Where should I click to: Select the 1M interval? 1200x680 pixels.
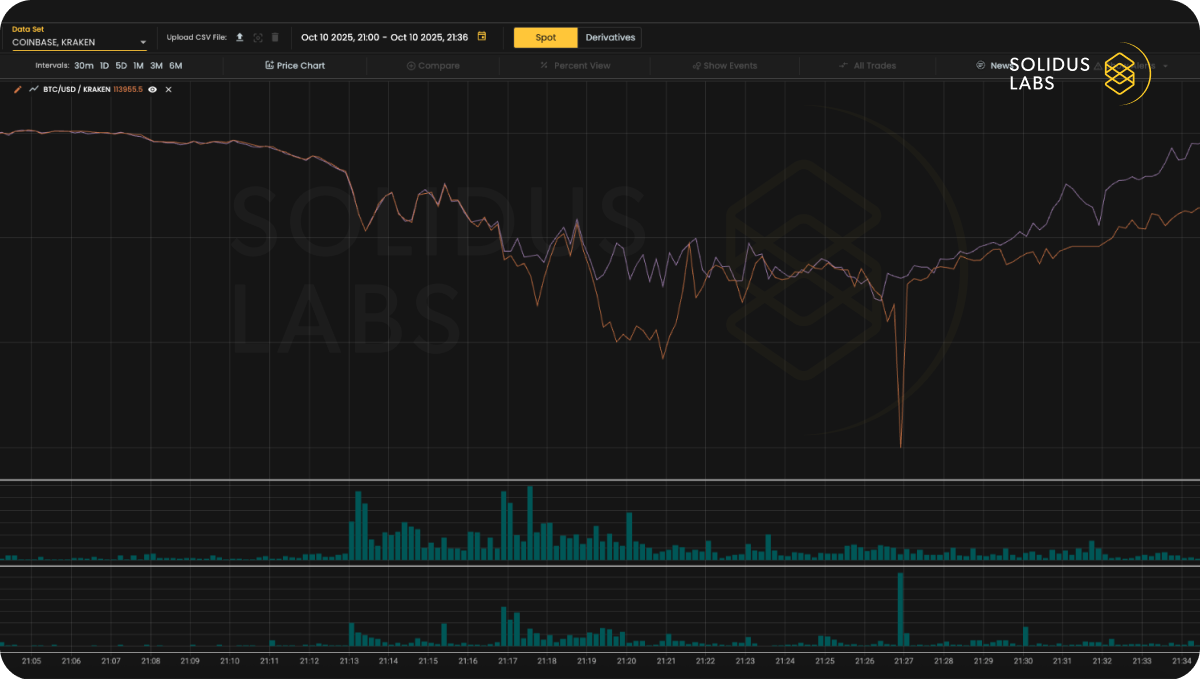click(x=138, y=66)
